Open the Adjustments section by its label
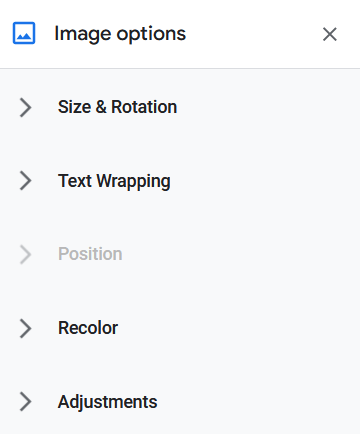Image resolution: width=360 pixels, height=434 pixels. pos(107,402)
